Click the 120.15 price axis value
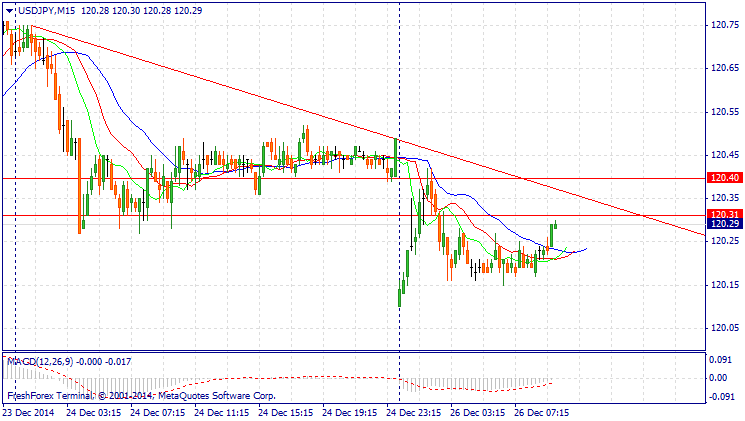The height and width of the screenshot is (421, 745). coord(725,285)
